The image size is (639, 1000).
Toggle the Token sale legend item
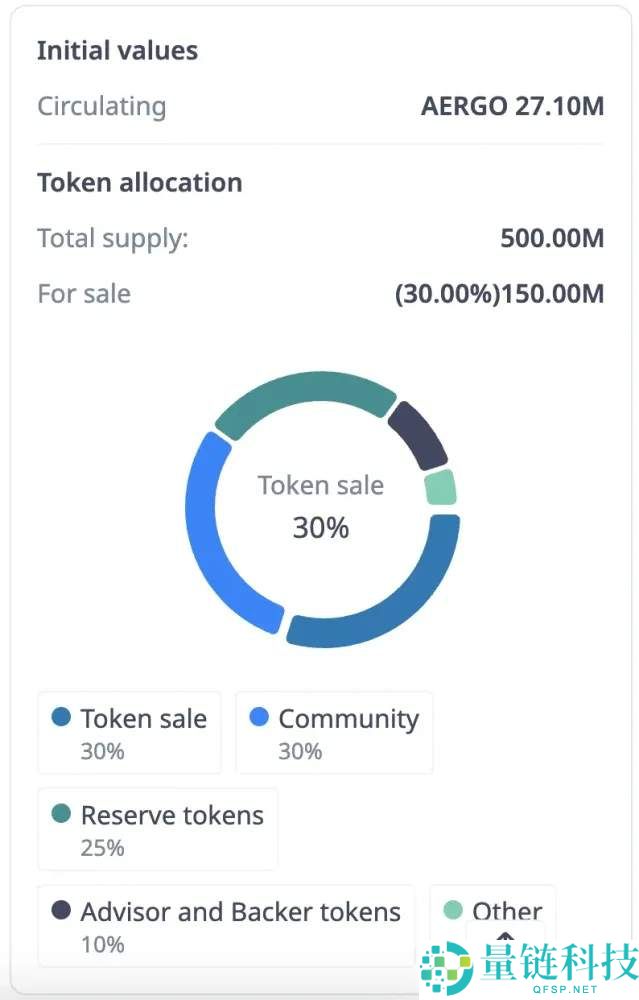[129, 733]
